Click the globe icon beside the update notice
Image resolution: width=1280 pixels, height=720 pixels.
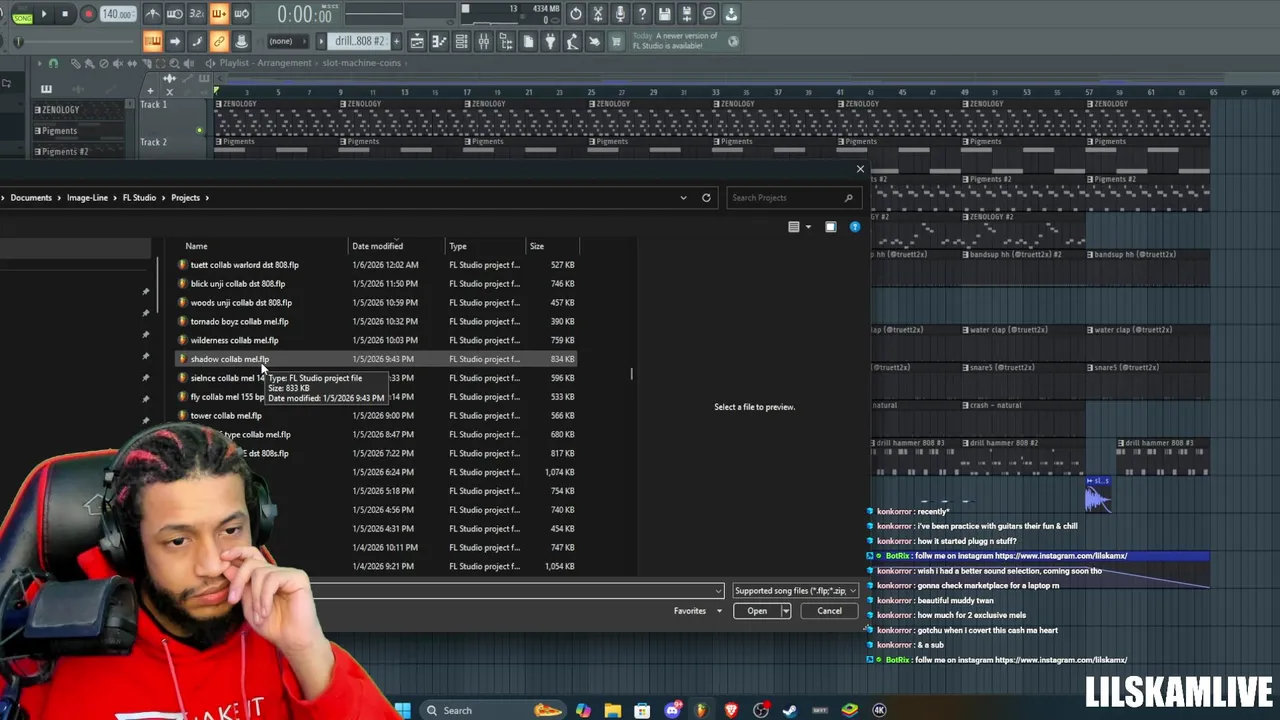pyautogui.click(x=733, y=41)
